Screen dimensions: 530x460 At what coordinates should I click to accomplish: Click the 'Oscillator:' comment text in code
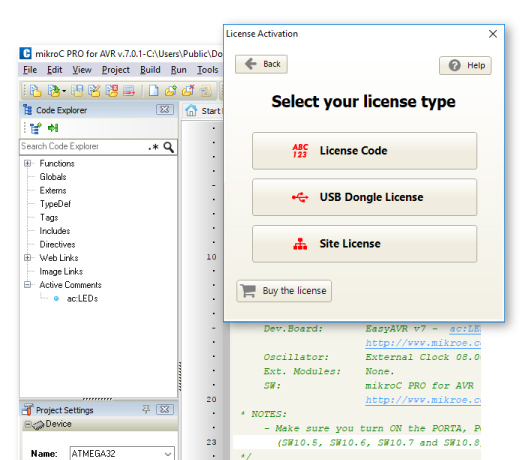(x=296, y=357)
